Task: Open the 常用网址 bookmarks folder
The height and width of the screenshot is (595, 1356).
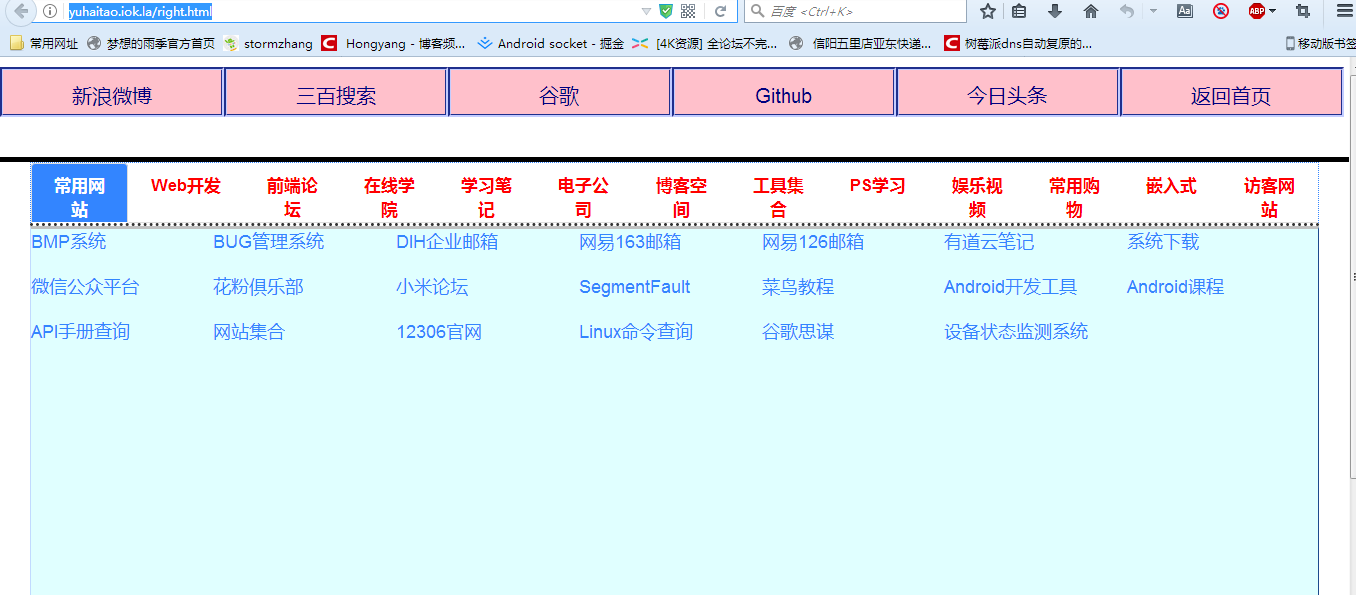Action: 44,43
